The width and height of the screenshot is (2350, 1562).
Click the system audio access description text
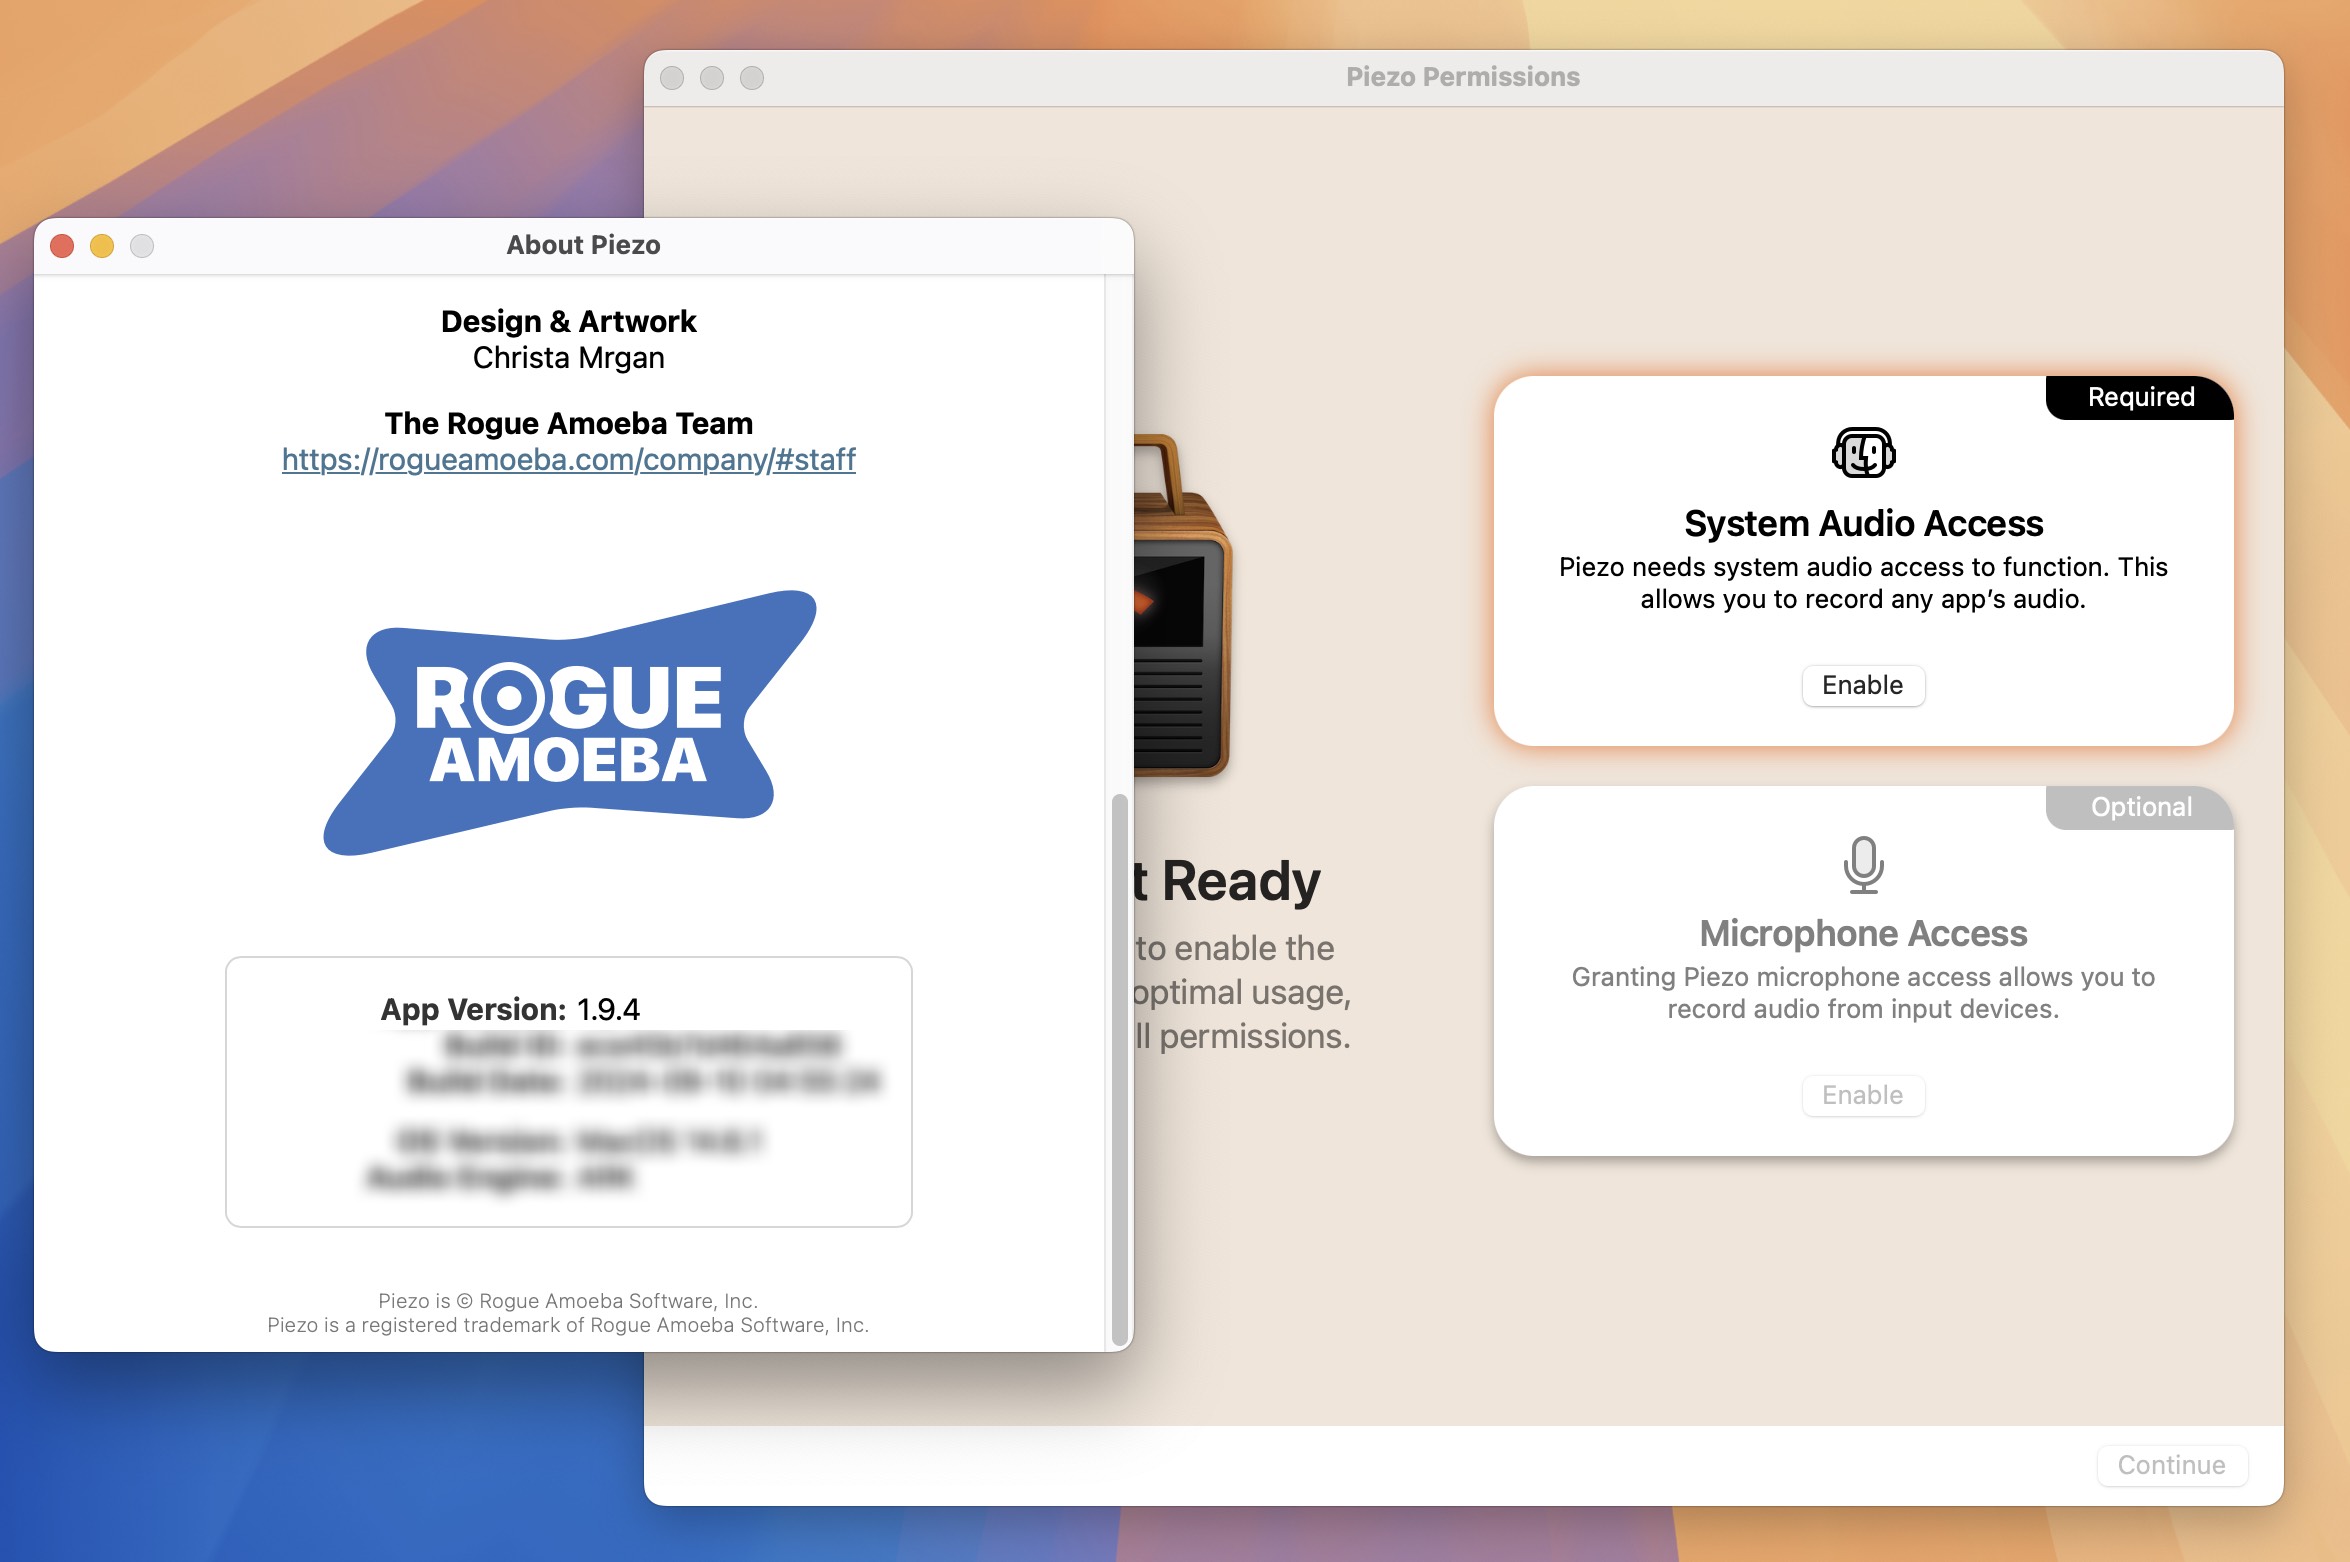(1863, 583)
